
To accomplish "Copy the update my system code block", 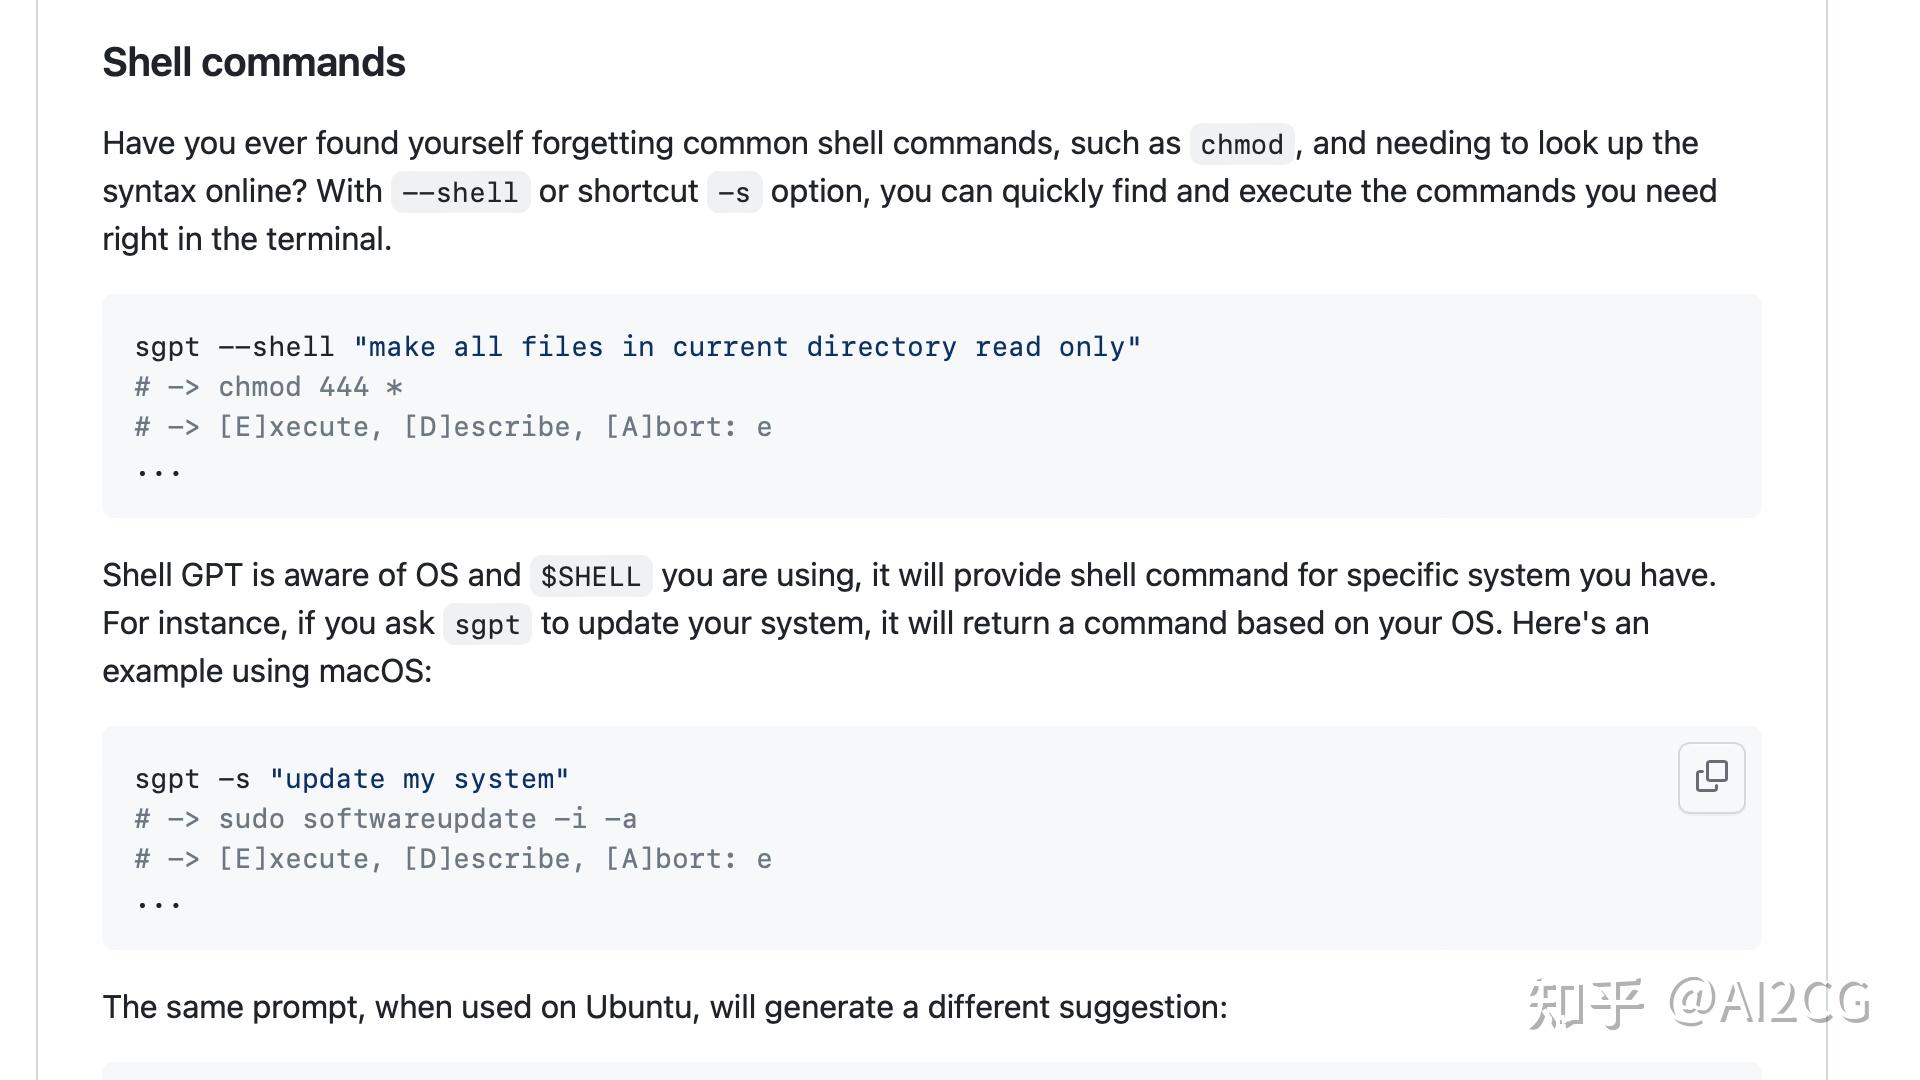I will [1711, 777].
